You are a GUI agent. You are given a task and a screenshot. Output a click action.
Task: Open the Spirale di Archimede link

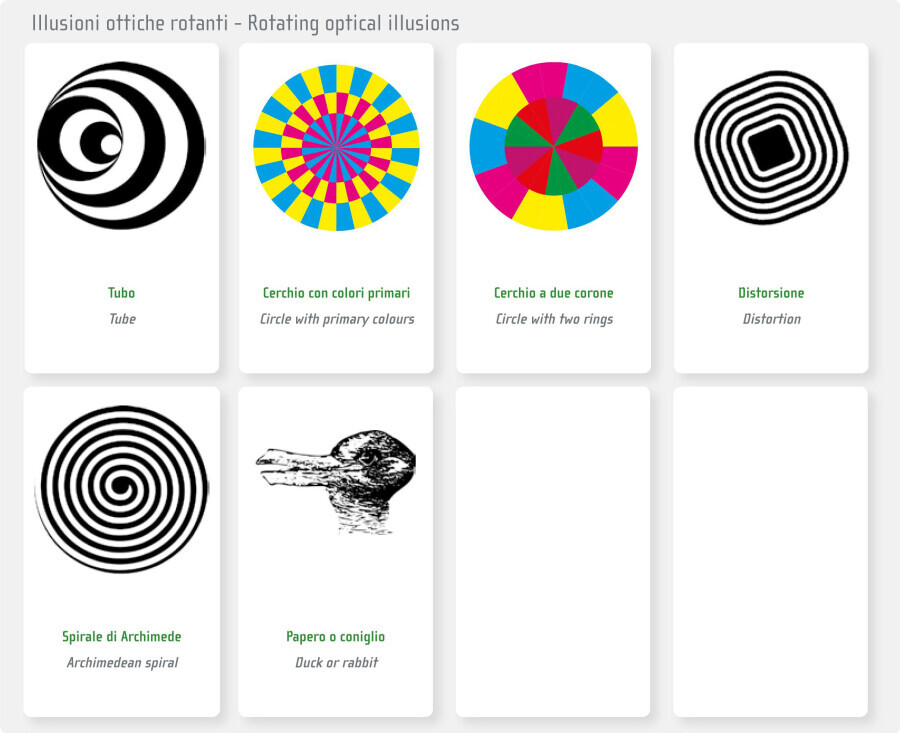pyautogui.click(x=122, y=637)
